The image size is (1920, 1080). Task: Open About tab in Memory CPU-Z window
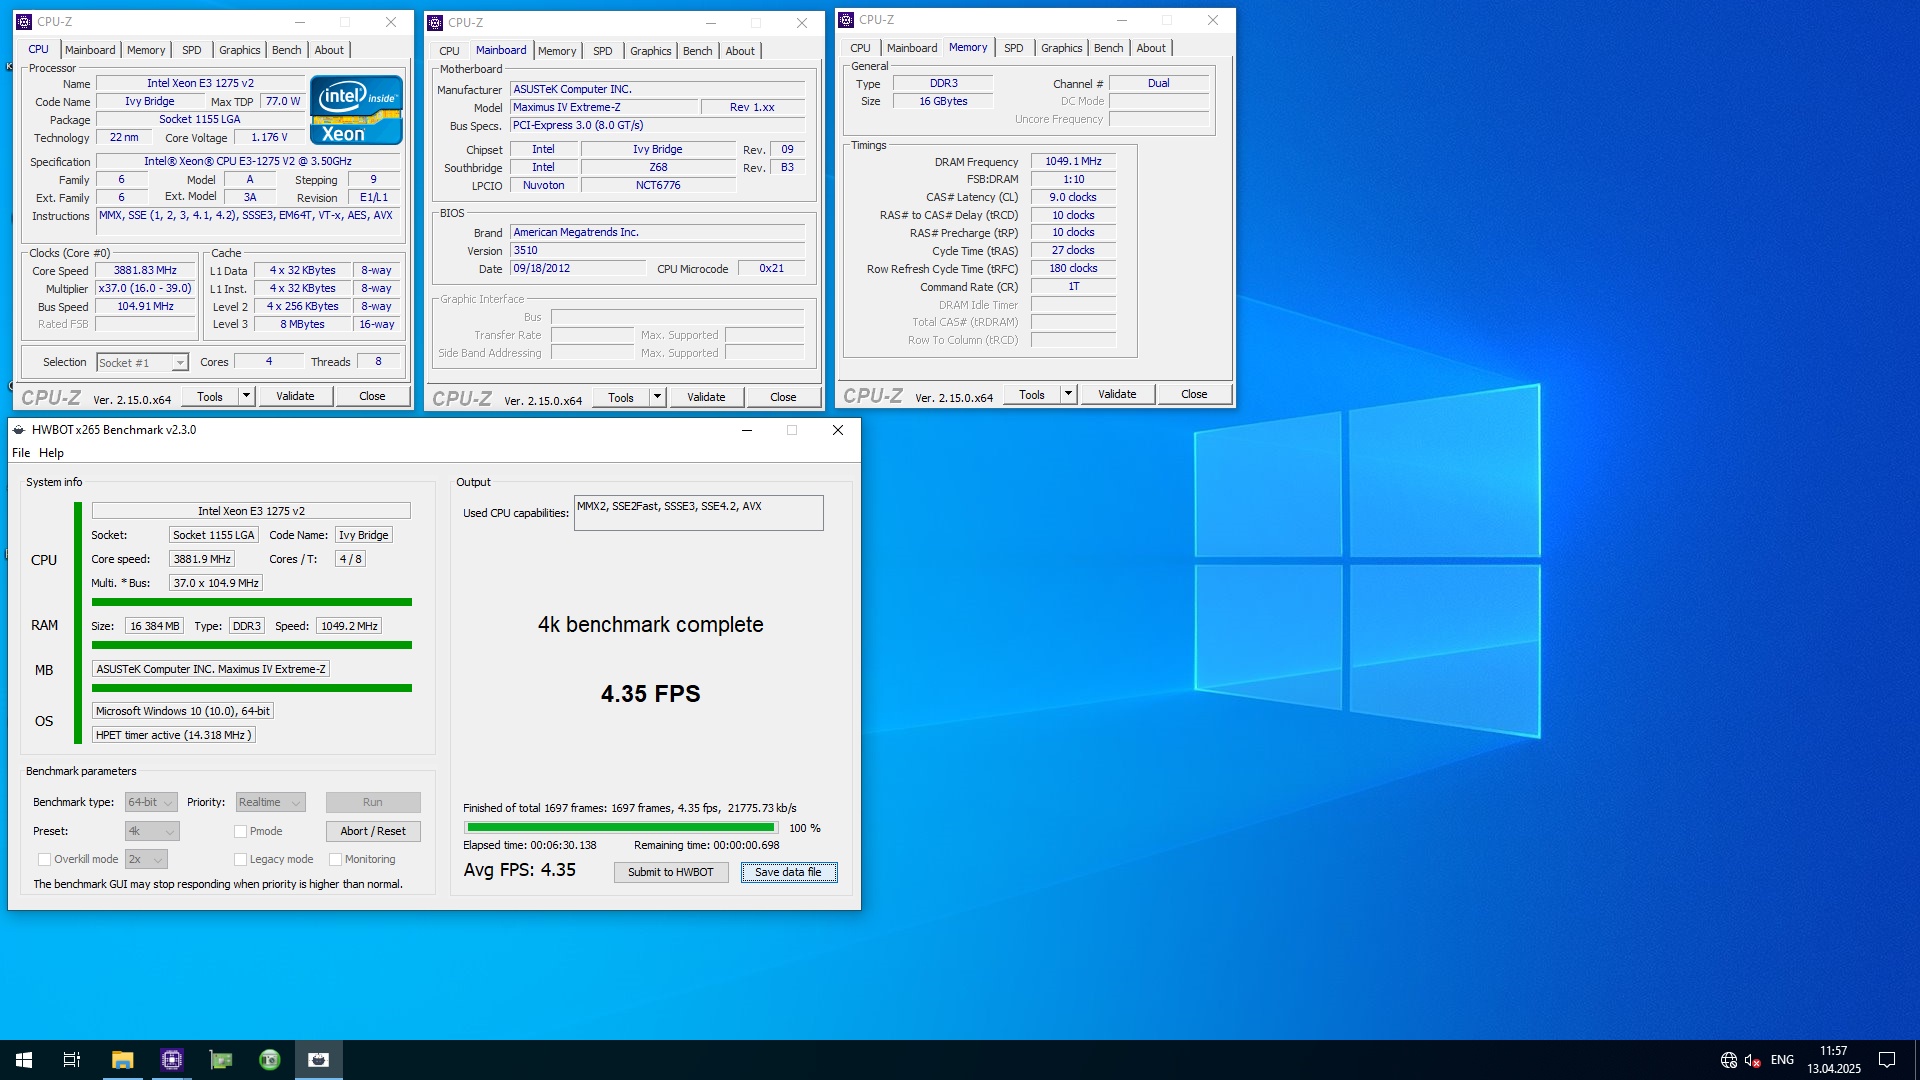[x=1151, y=48]
